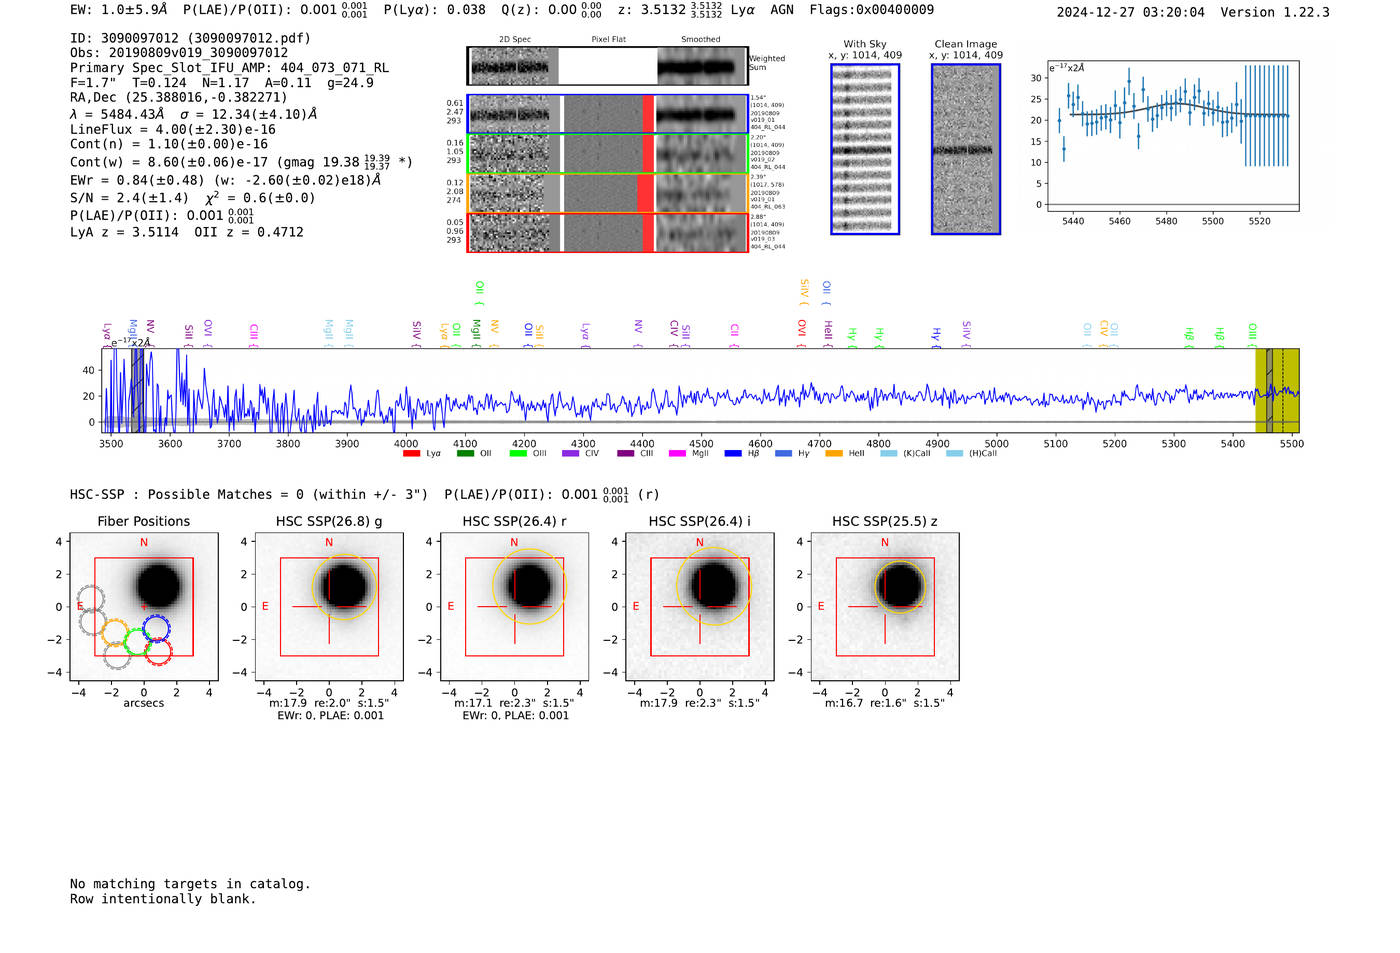Select the RA,Dec coordinates line
1400x953 pixels.
click(178, 97)
